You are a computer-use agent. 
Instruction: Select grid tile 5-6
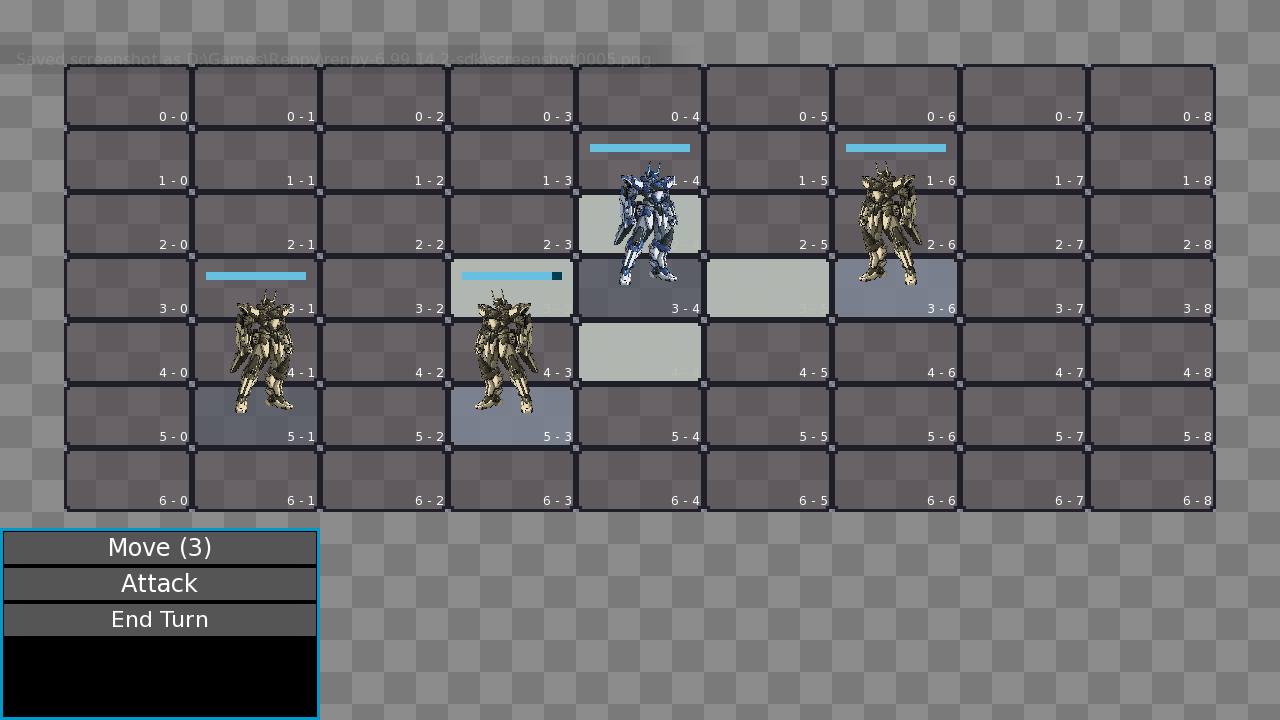pos(896,416)
